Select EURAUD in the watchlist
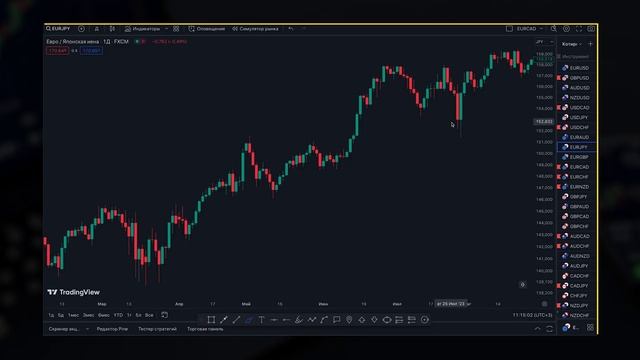Image resolution: width=640 pixels, height=360 pixels. [x=576, y=137]
